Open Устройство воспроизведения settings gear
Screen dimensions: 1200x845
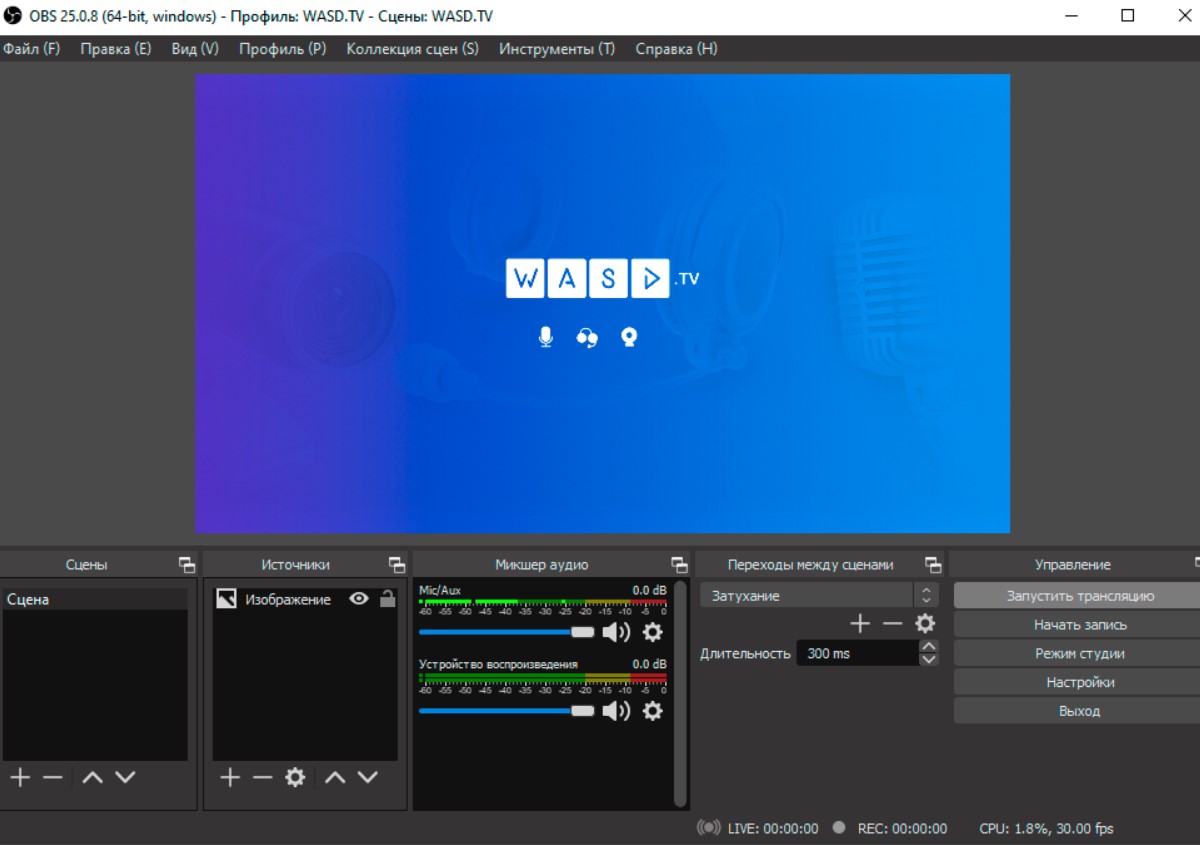pyautogui.click(x=652, y=711)
